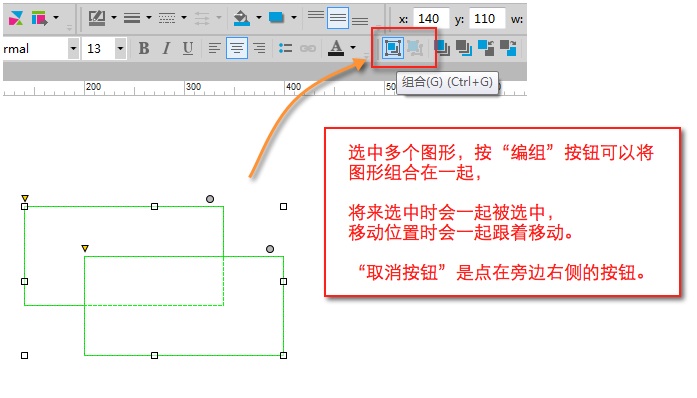Toggle Underline text formatting

(x=188, y=48)
